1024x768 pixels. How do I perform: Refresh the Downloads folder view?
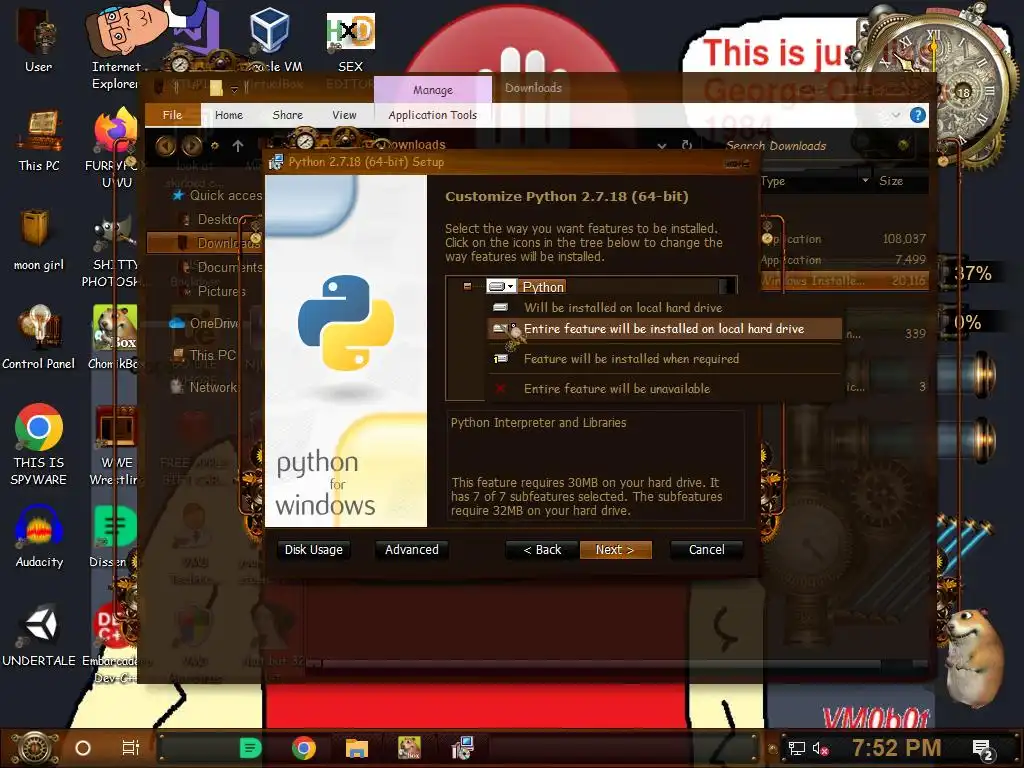pos(686,145)
